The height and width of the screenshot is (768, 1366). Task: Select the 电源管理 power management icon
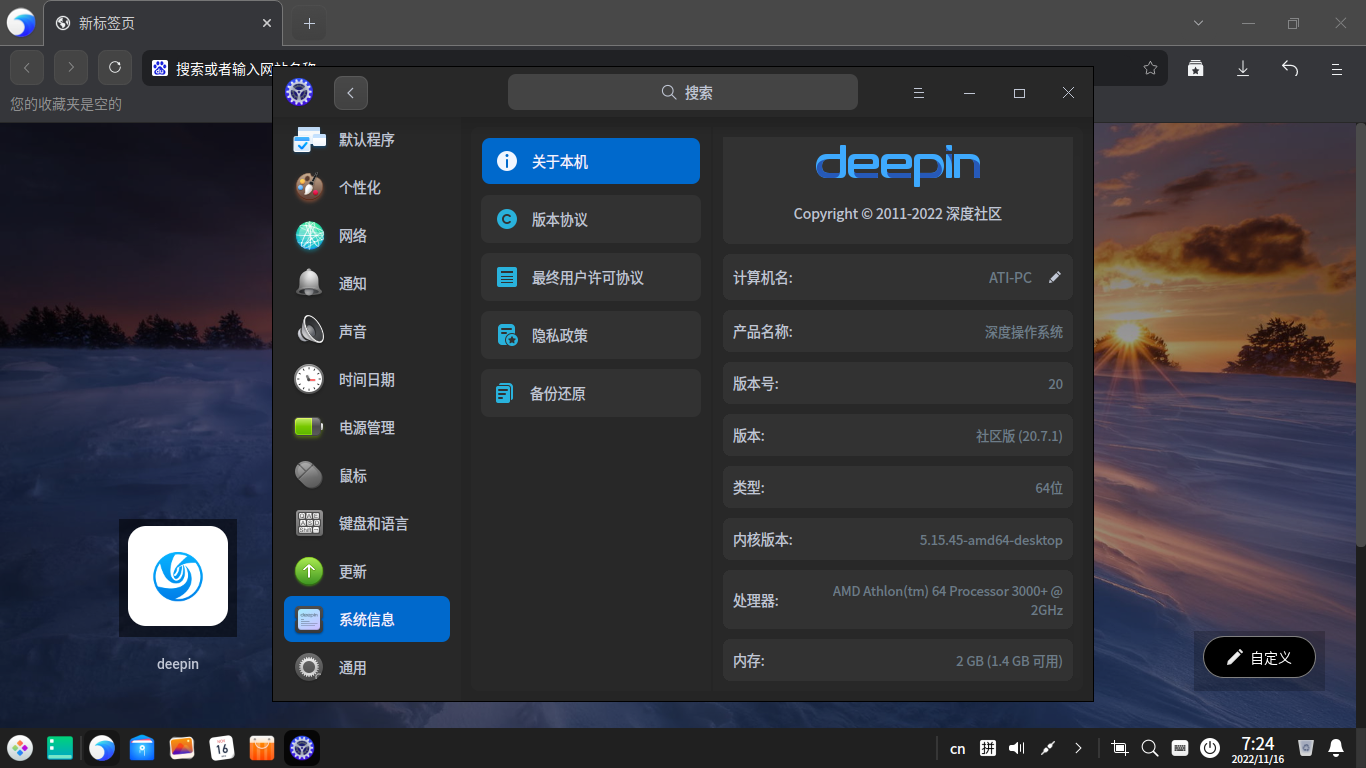coord(310,427)
